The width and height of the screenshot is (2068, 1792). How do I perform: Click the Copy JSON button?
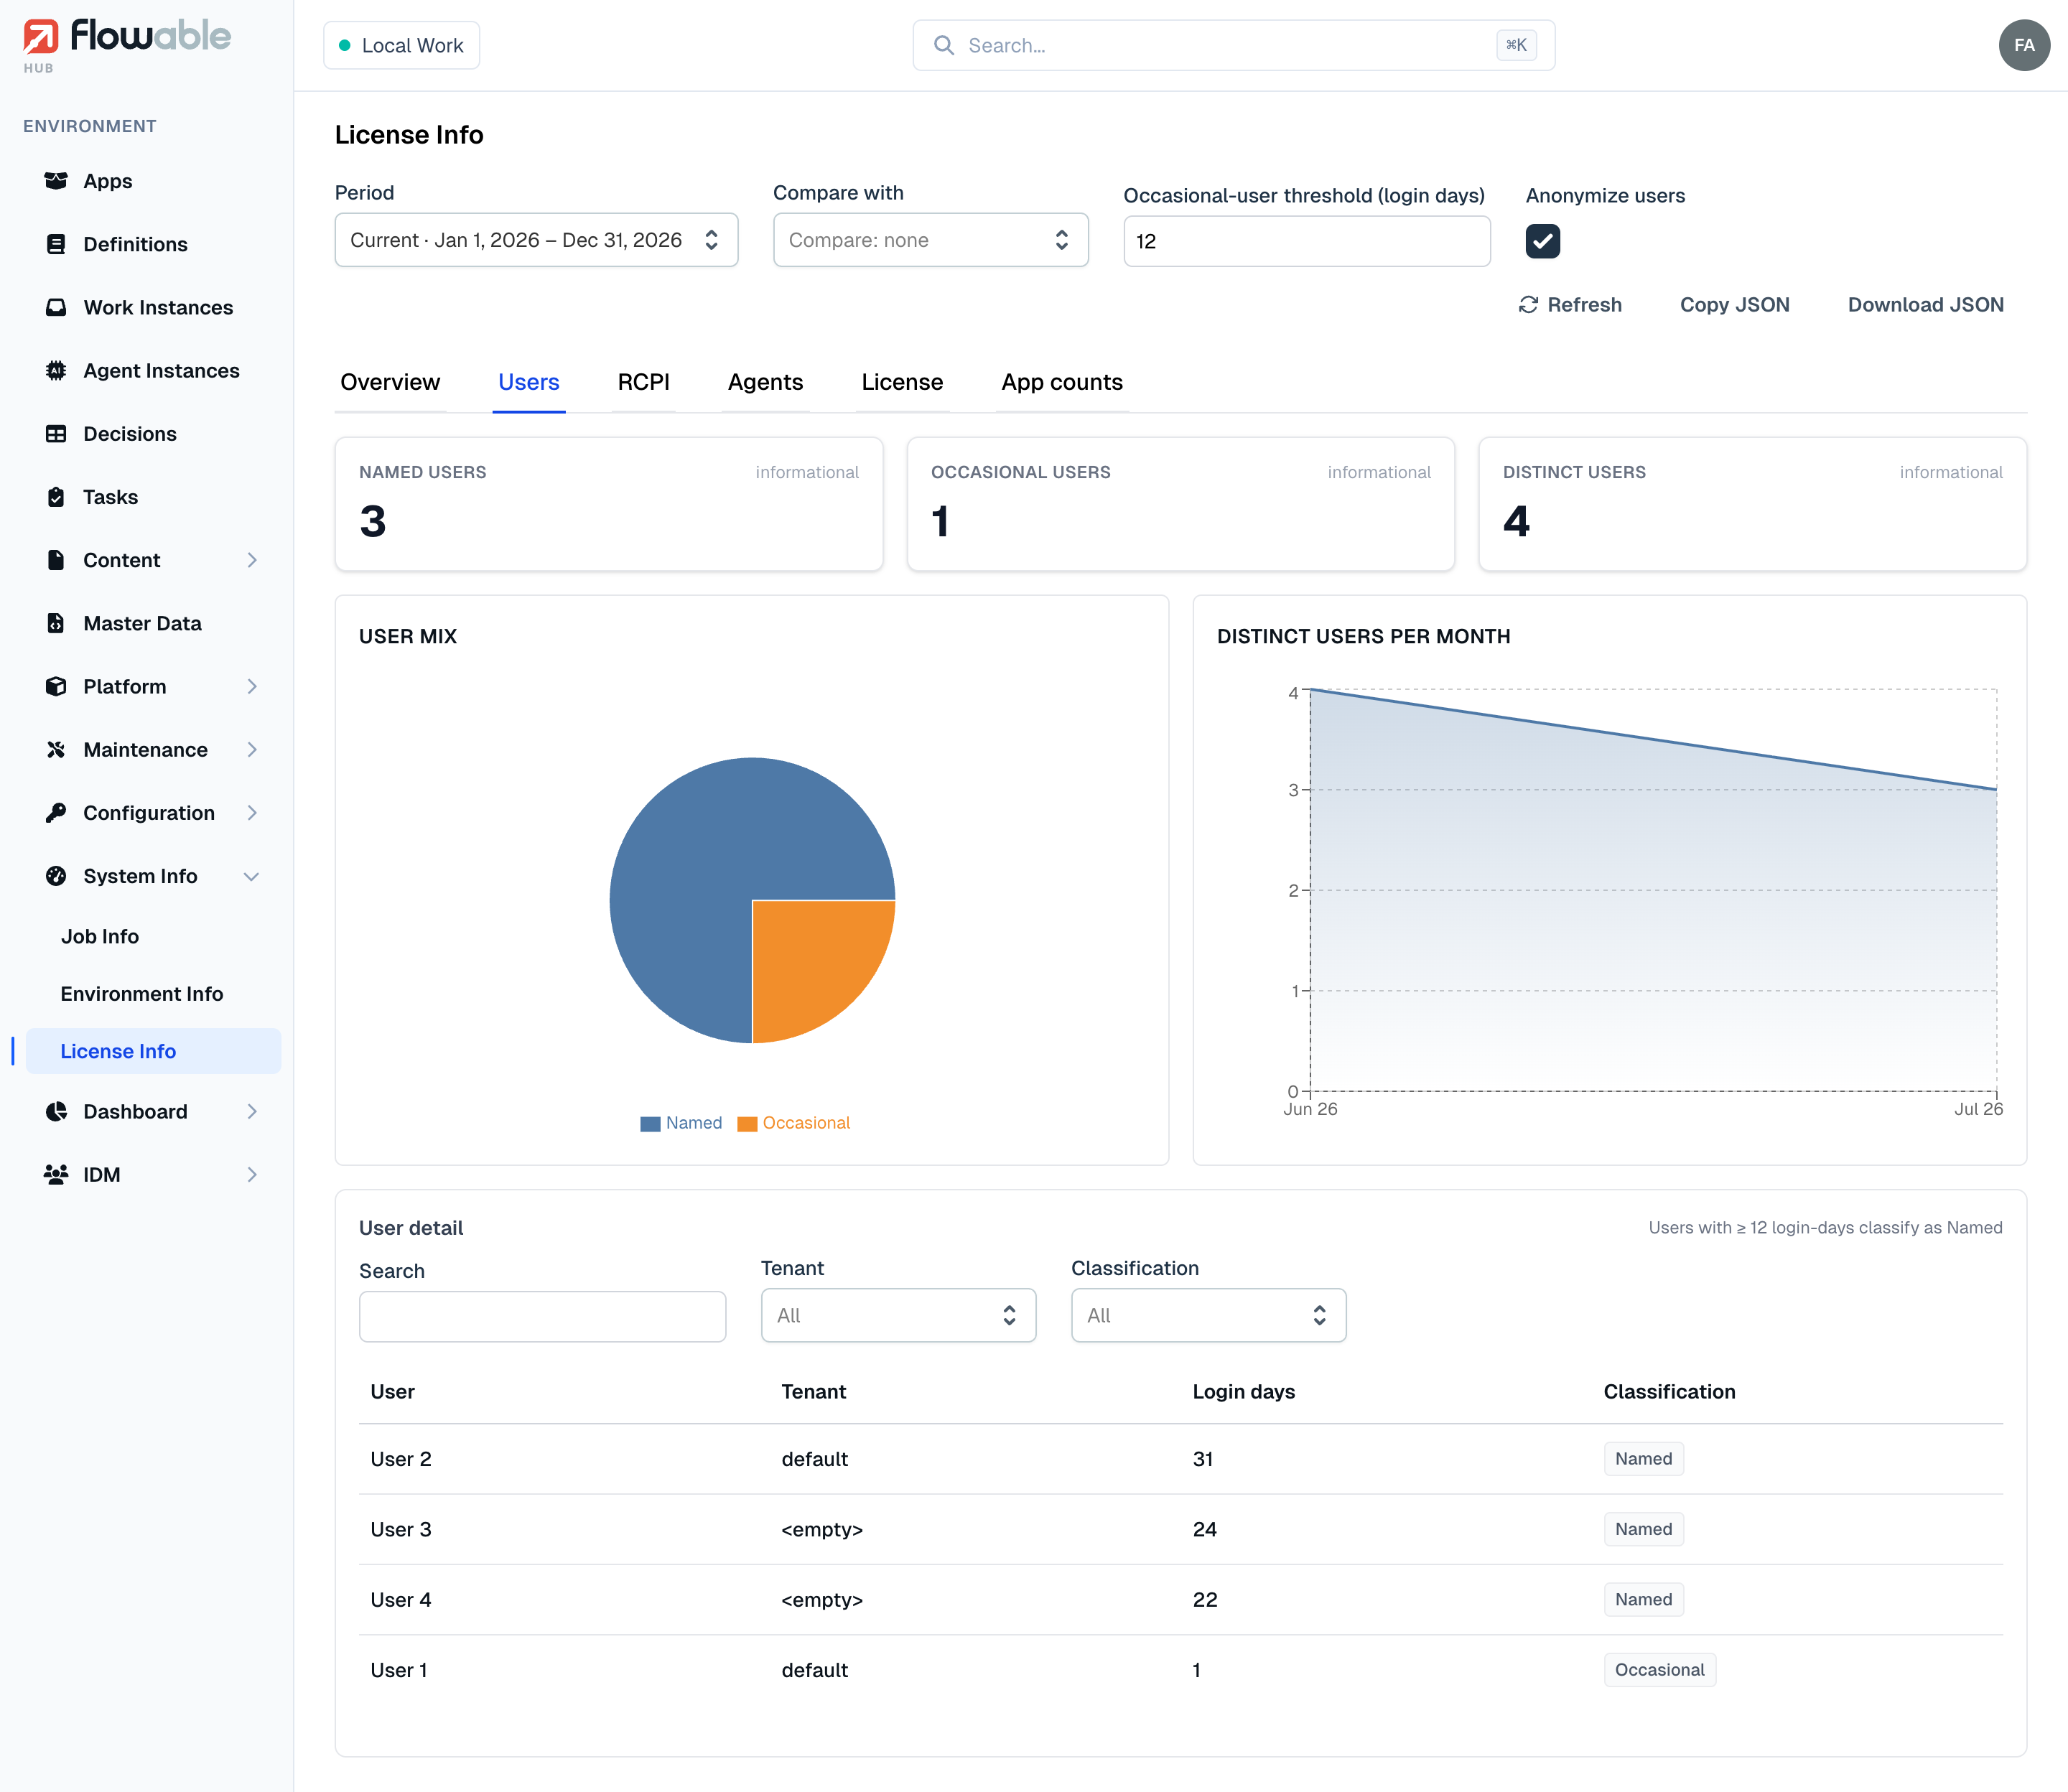(1734, 305)
